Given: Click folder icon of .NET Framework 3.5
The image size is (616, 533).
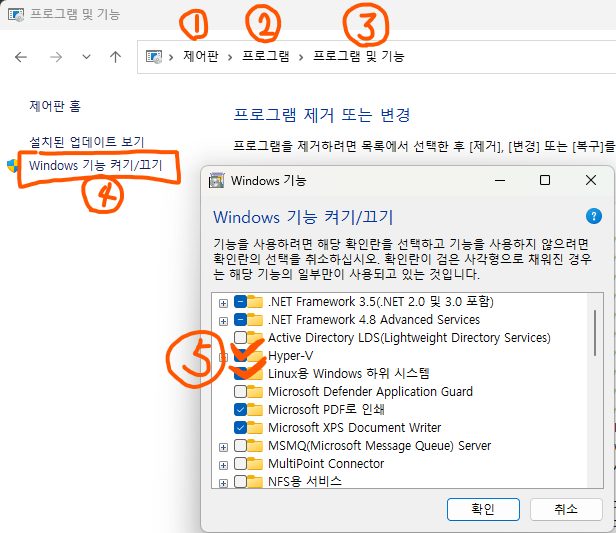Looking at the screenshot, I should coord(255,302).
